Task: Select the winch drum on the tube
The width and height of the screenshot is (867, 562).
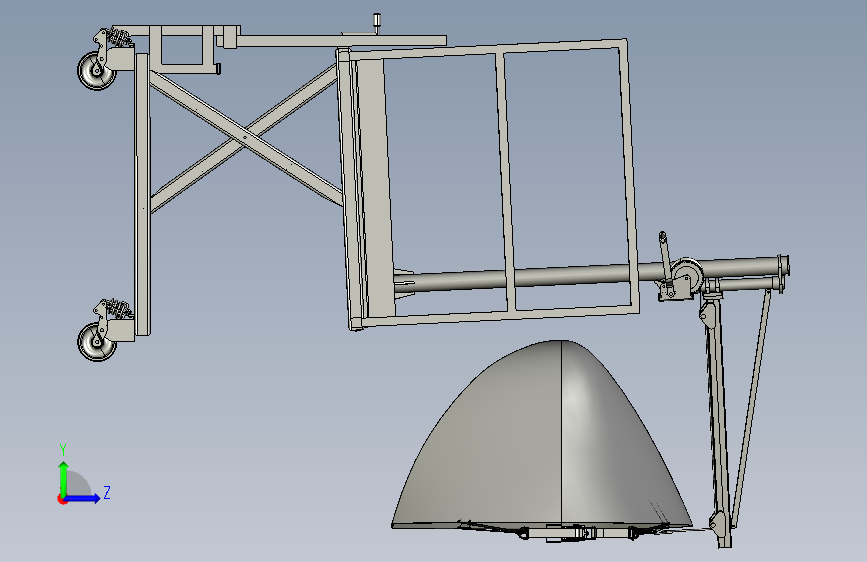Action: pyautogui.click(x=687, y=274)
